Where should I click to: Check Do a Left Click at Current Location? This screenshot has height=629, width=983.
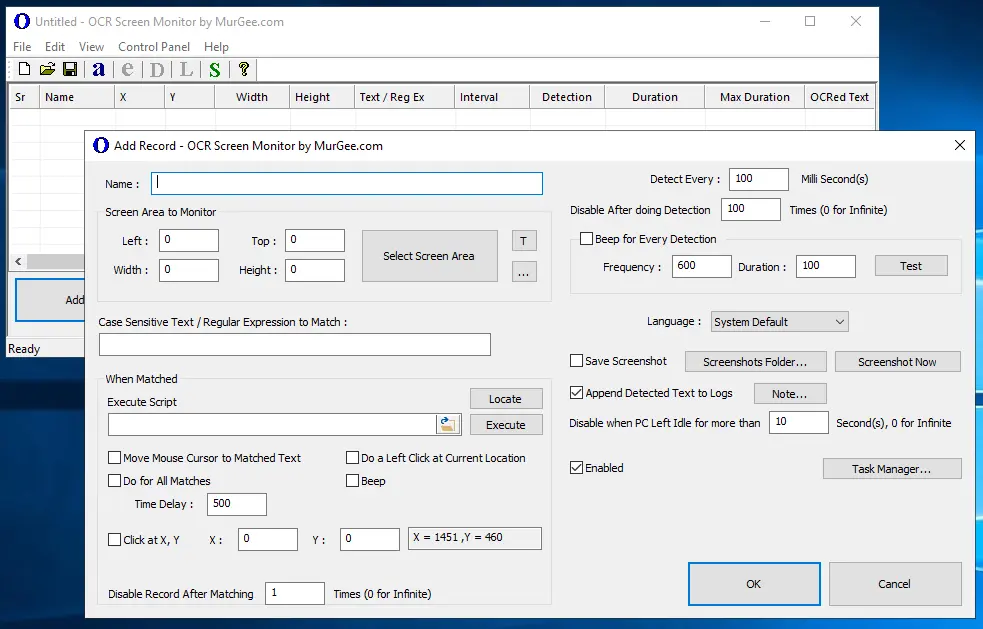coord(352,458)
